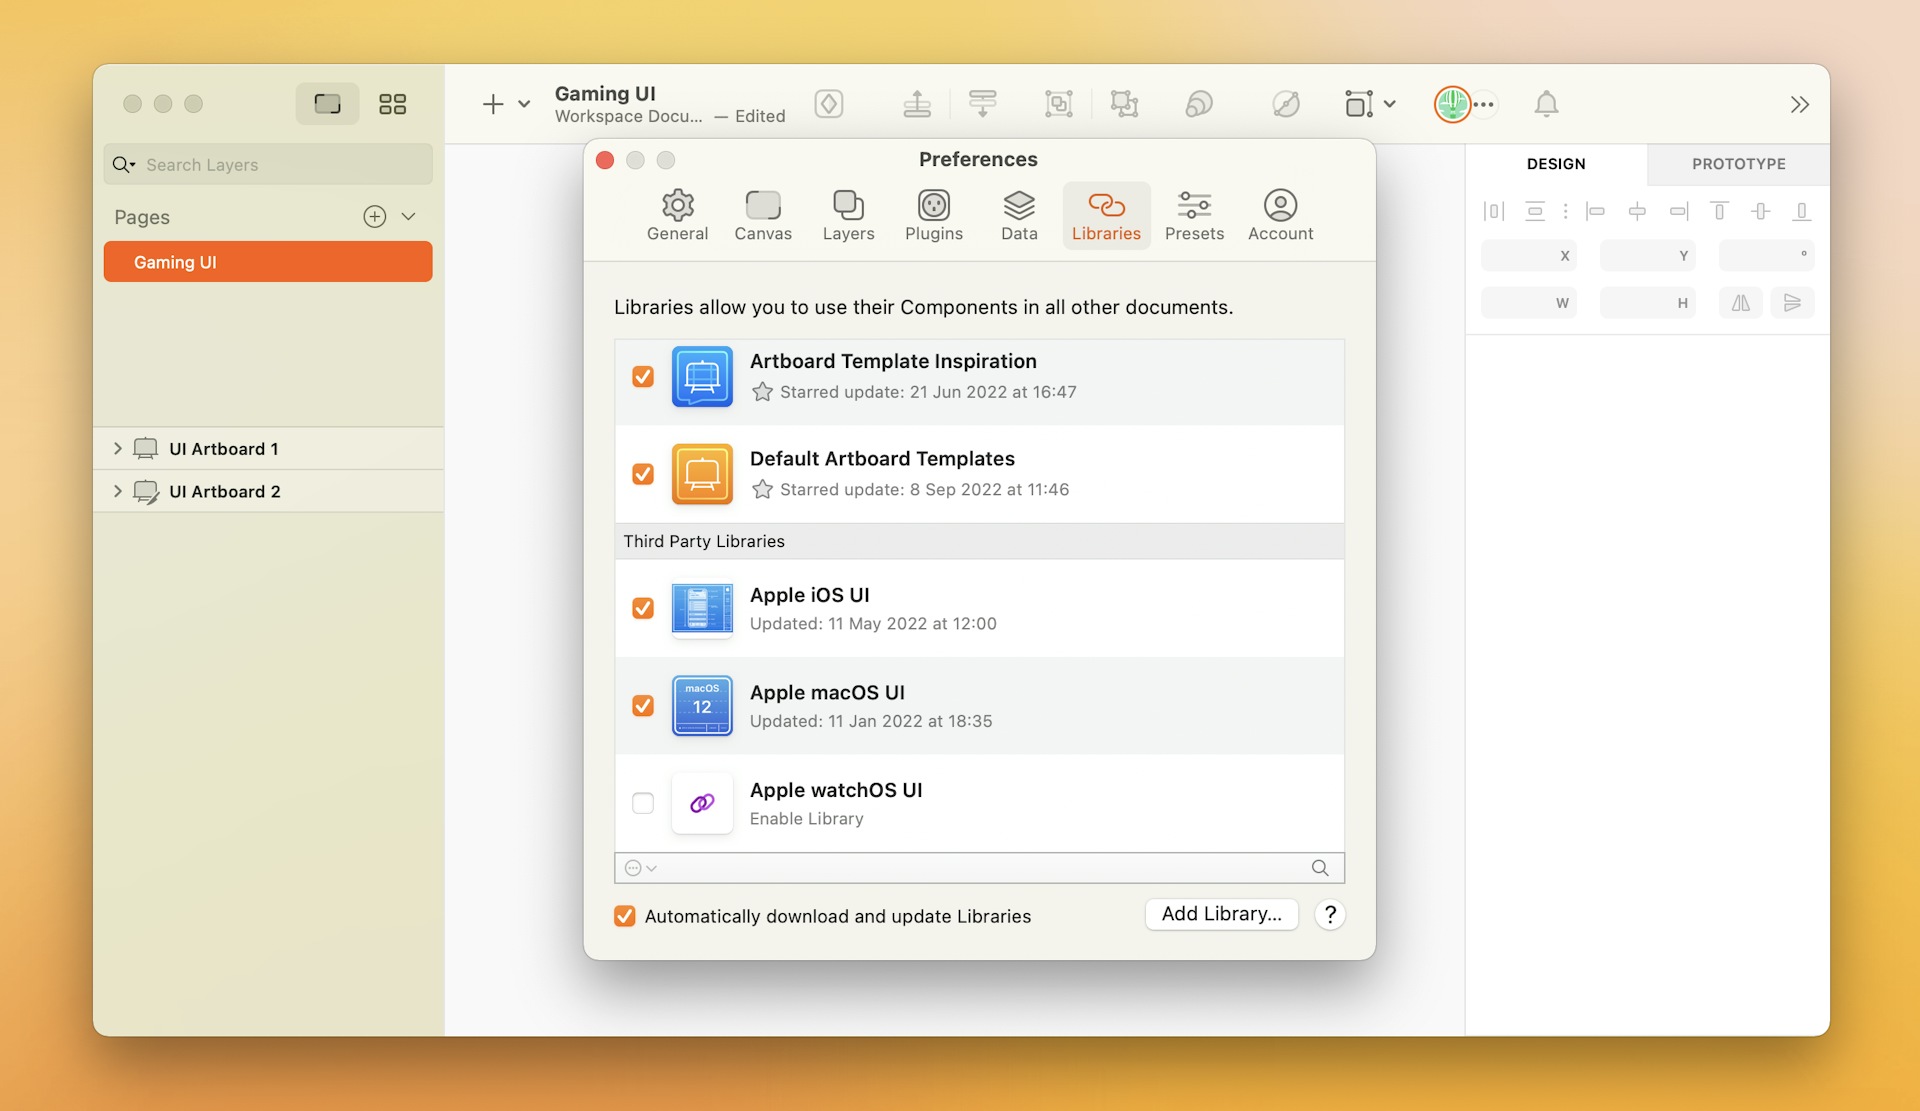Click the Default Artboard Templates orange icon

click(x=702, y=474)
